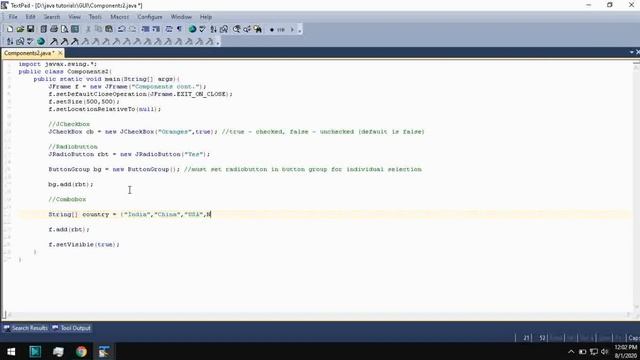Run spell check from the upper toolbar
Screen dimensions: 640x360
pyautogui.click(x=202, y=29)
